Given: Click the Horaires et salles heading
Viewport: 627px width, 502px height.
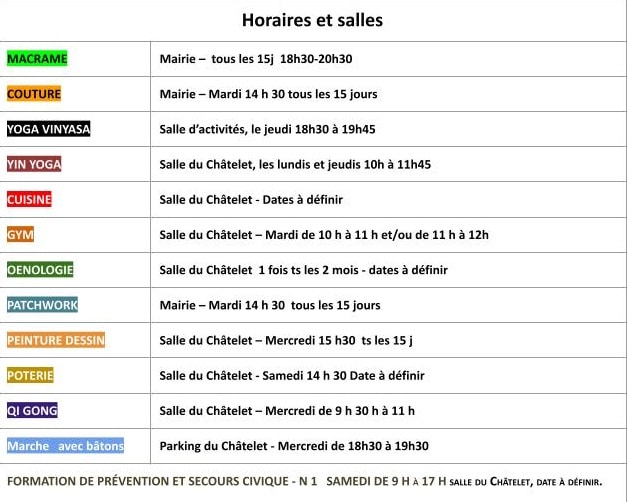Looking at the screenshot, I should pyautogui.click(x=312, y=20).
